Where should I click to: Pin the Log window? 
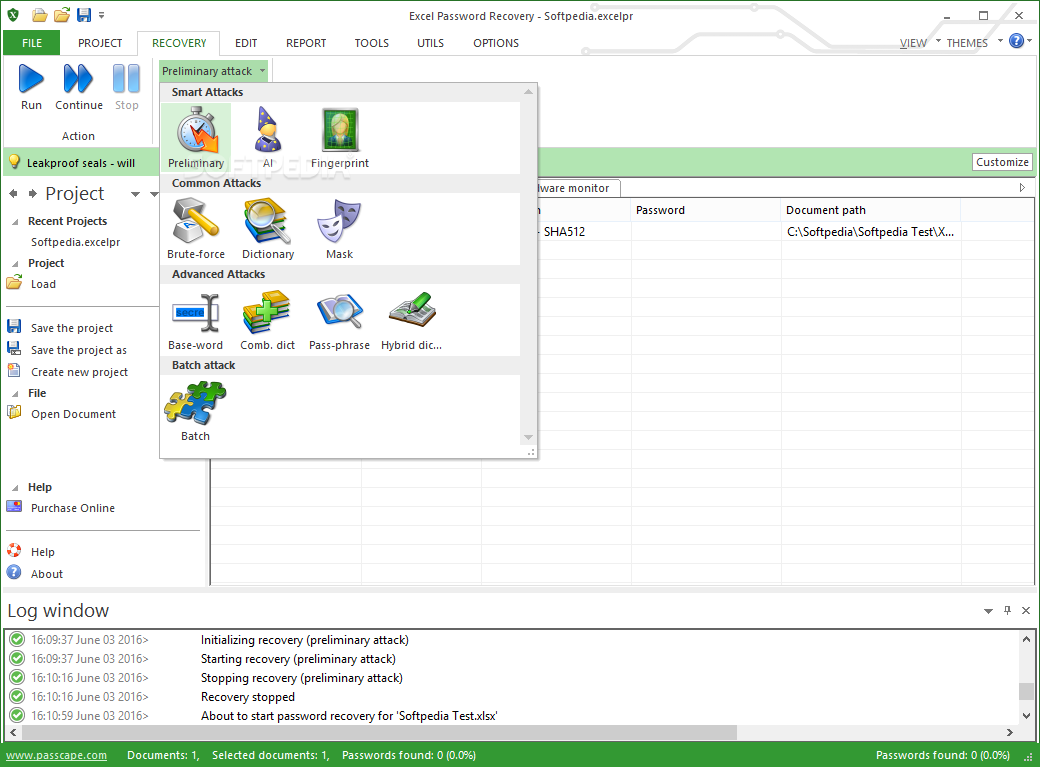[1008, 610]
